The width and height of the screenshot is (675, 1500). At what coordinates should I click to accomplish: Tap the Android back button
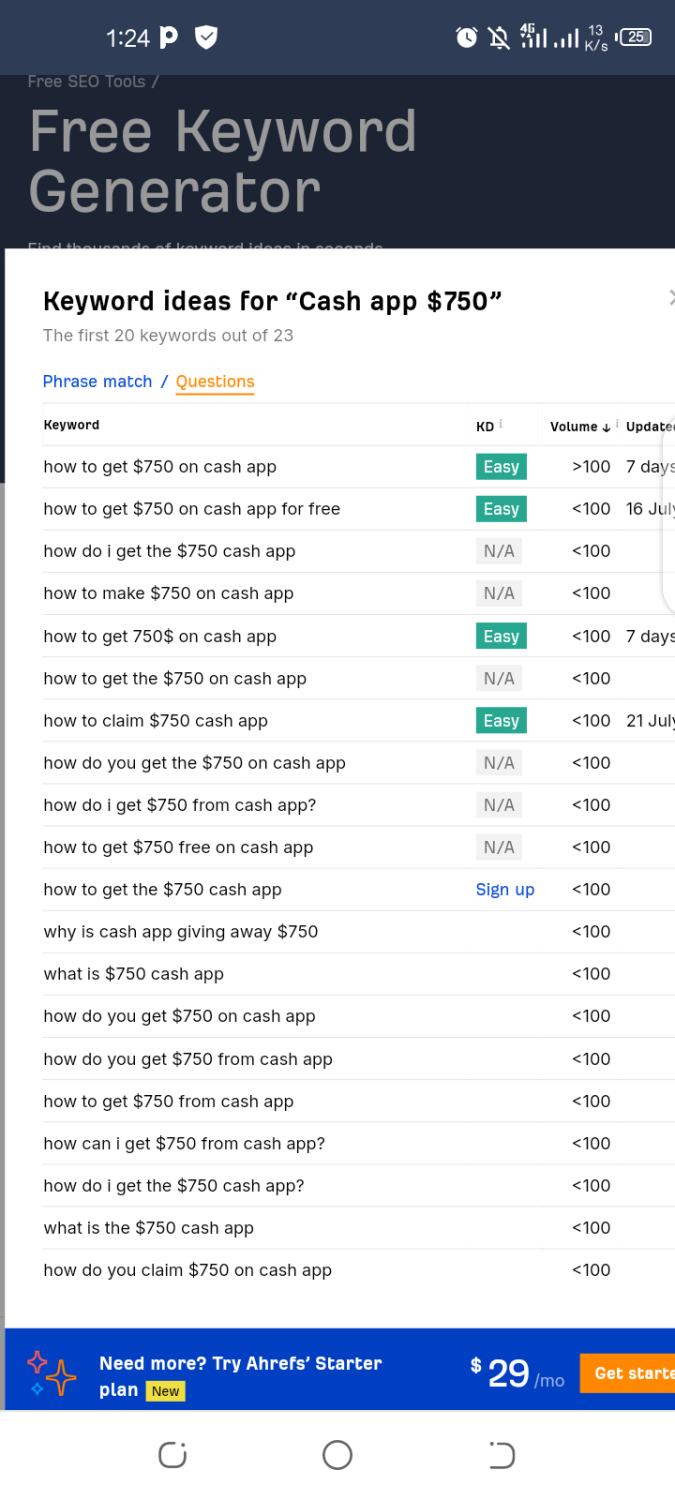502,1455
